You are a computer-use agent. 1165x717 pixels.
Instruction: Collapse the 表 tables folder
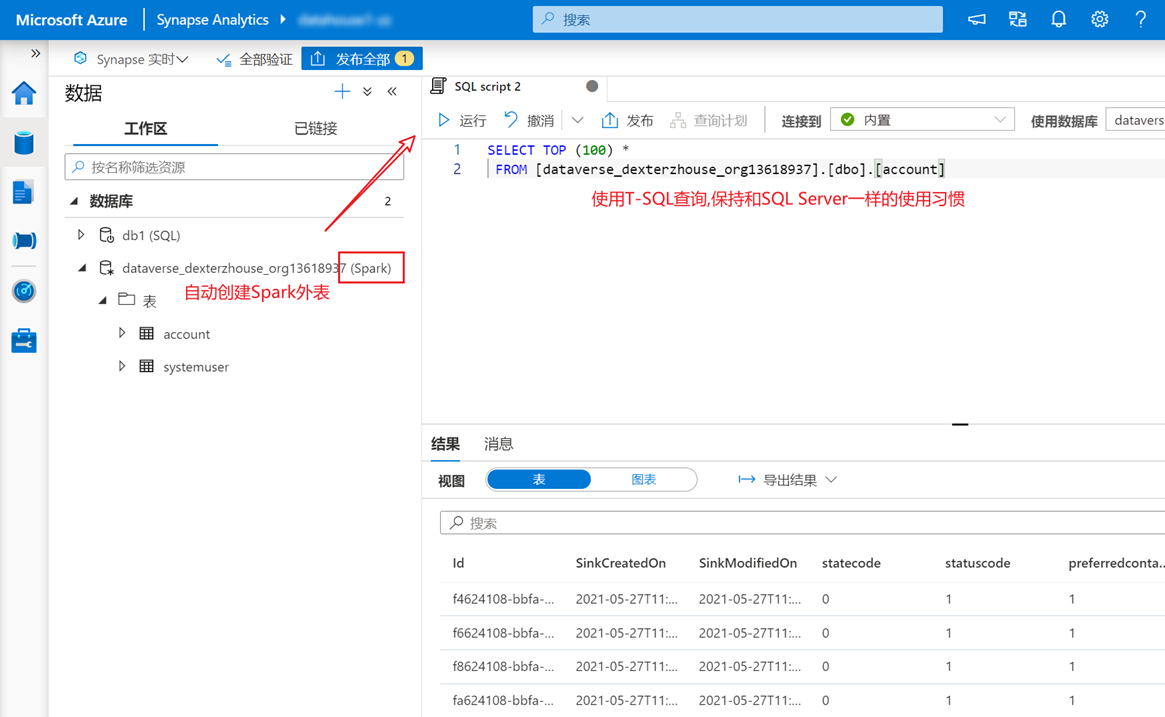(x=103, y=300)
